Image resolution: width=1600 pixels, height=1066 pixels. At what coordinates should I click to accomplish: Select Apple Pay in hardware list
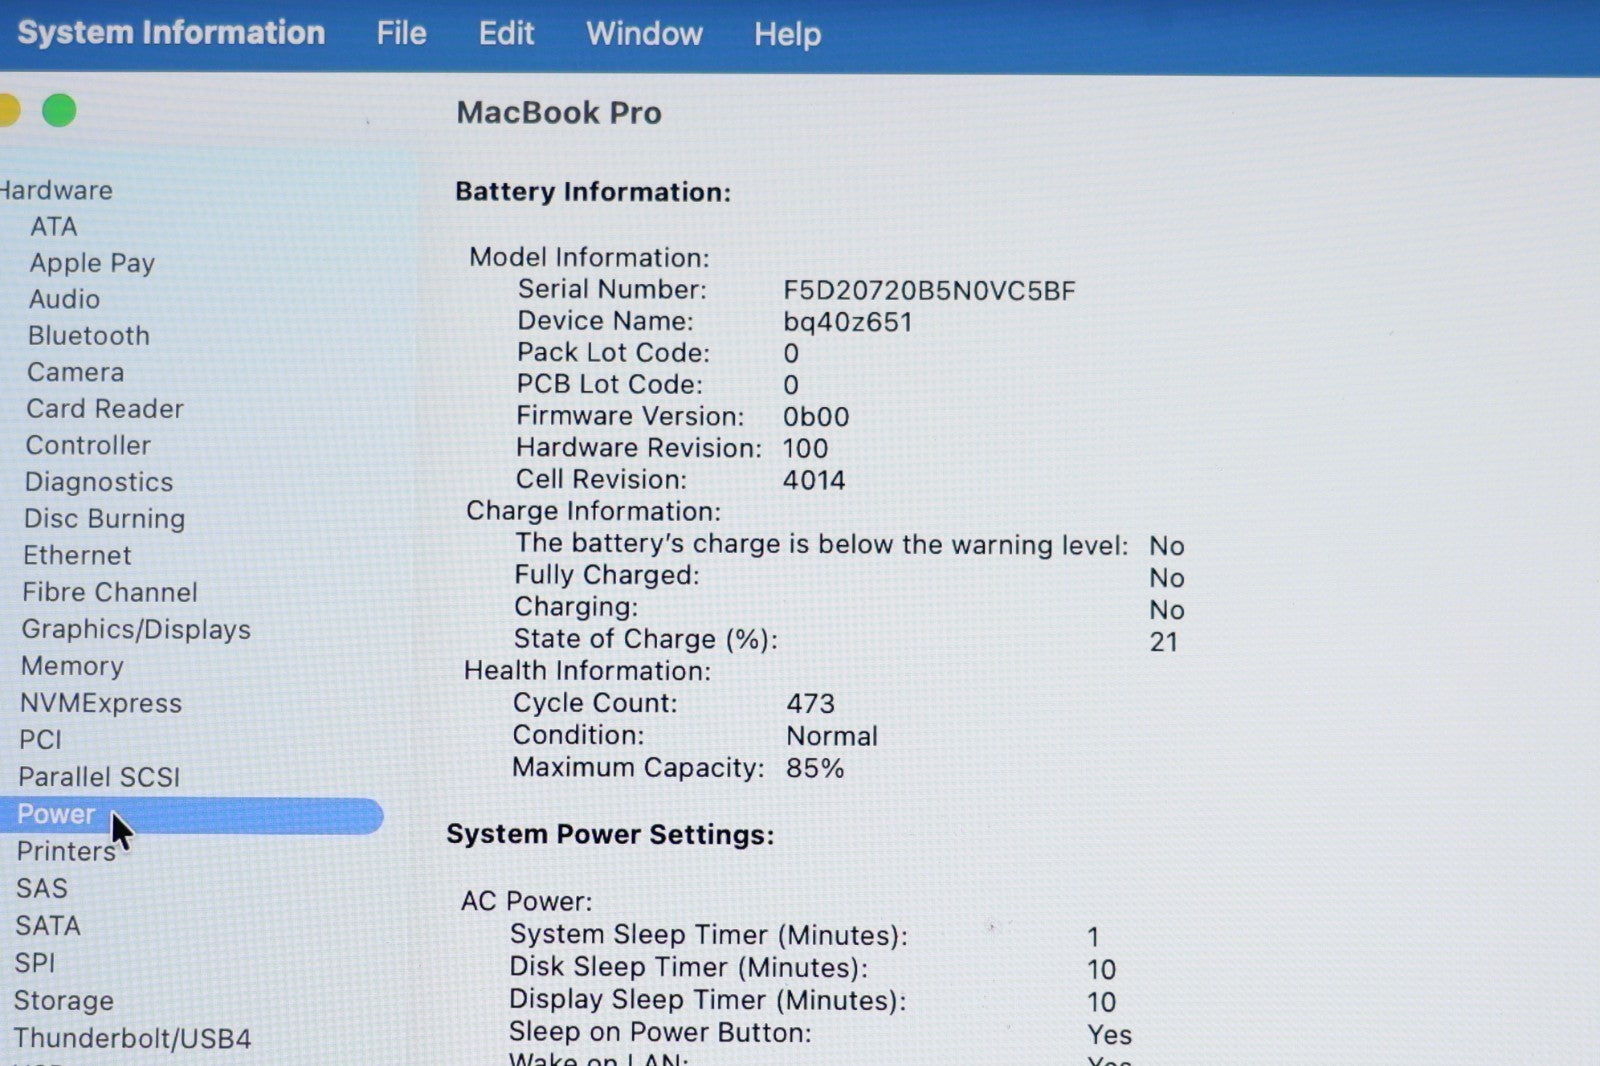click(x=92, y=263)
